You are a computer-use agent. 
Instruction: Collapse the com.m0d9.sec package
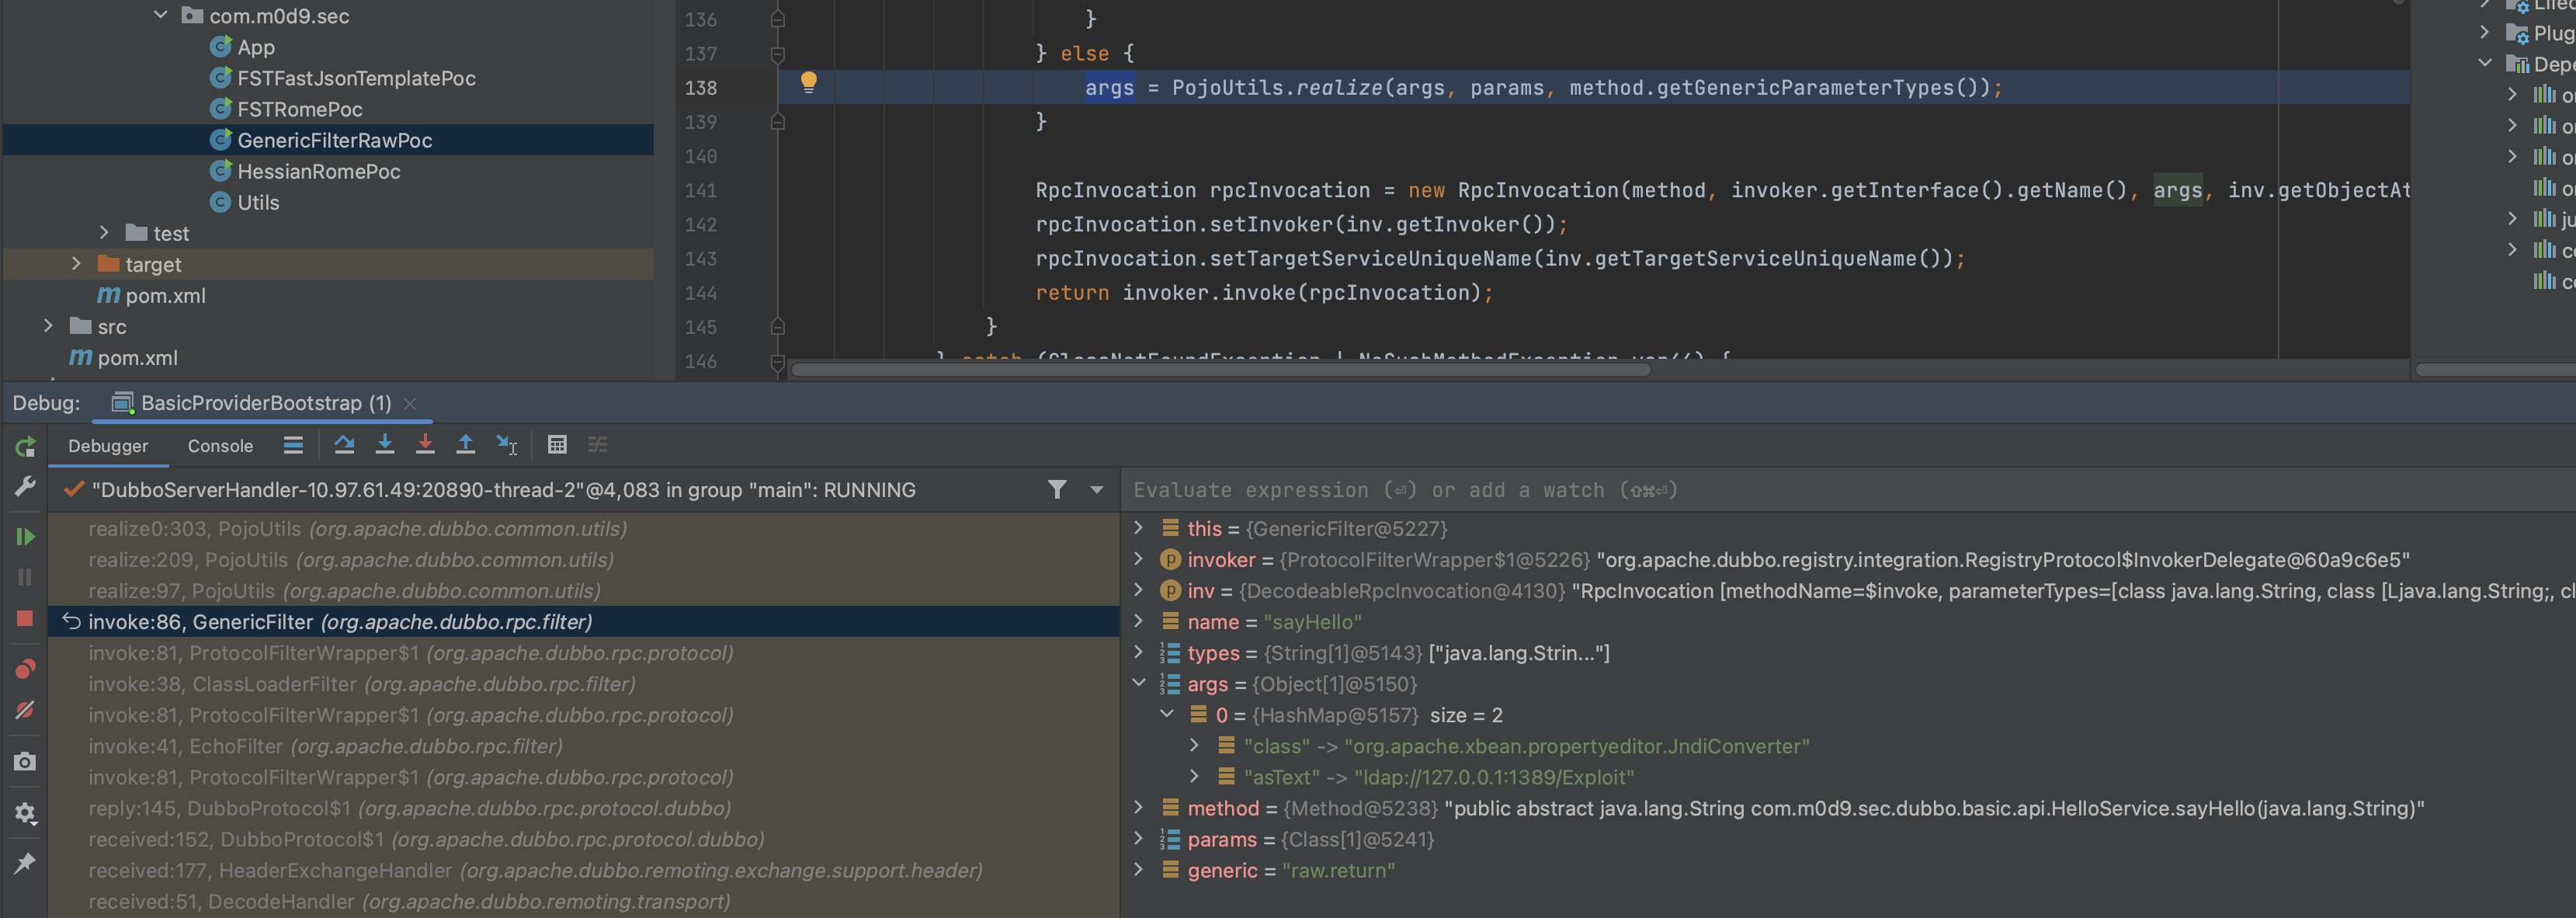click(160, 15)
